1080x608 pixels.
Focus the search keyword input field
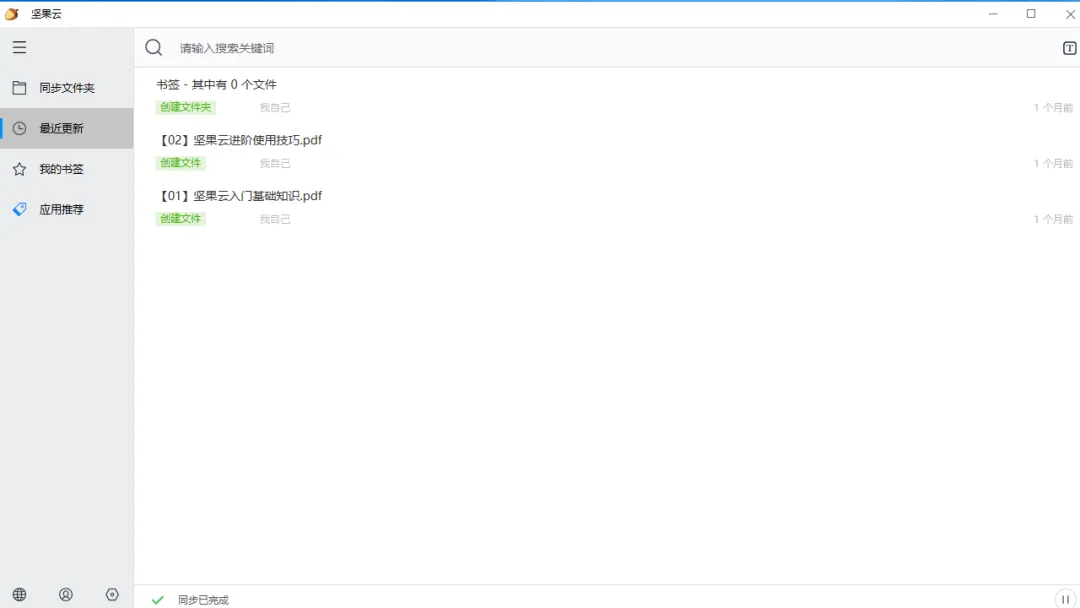(606, 48)
